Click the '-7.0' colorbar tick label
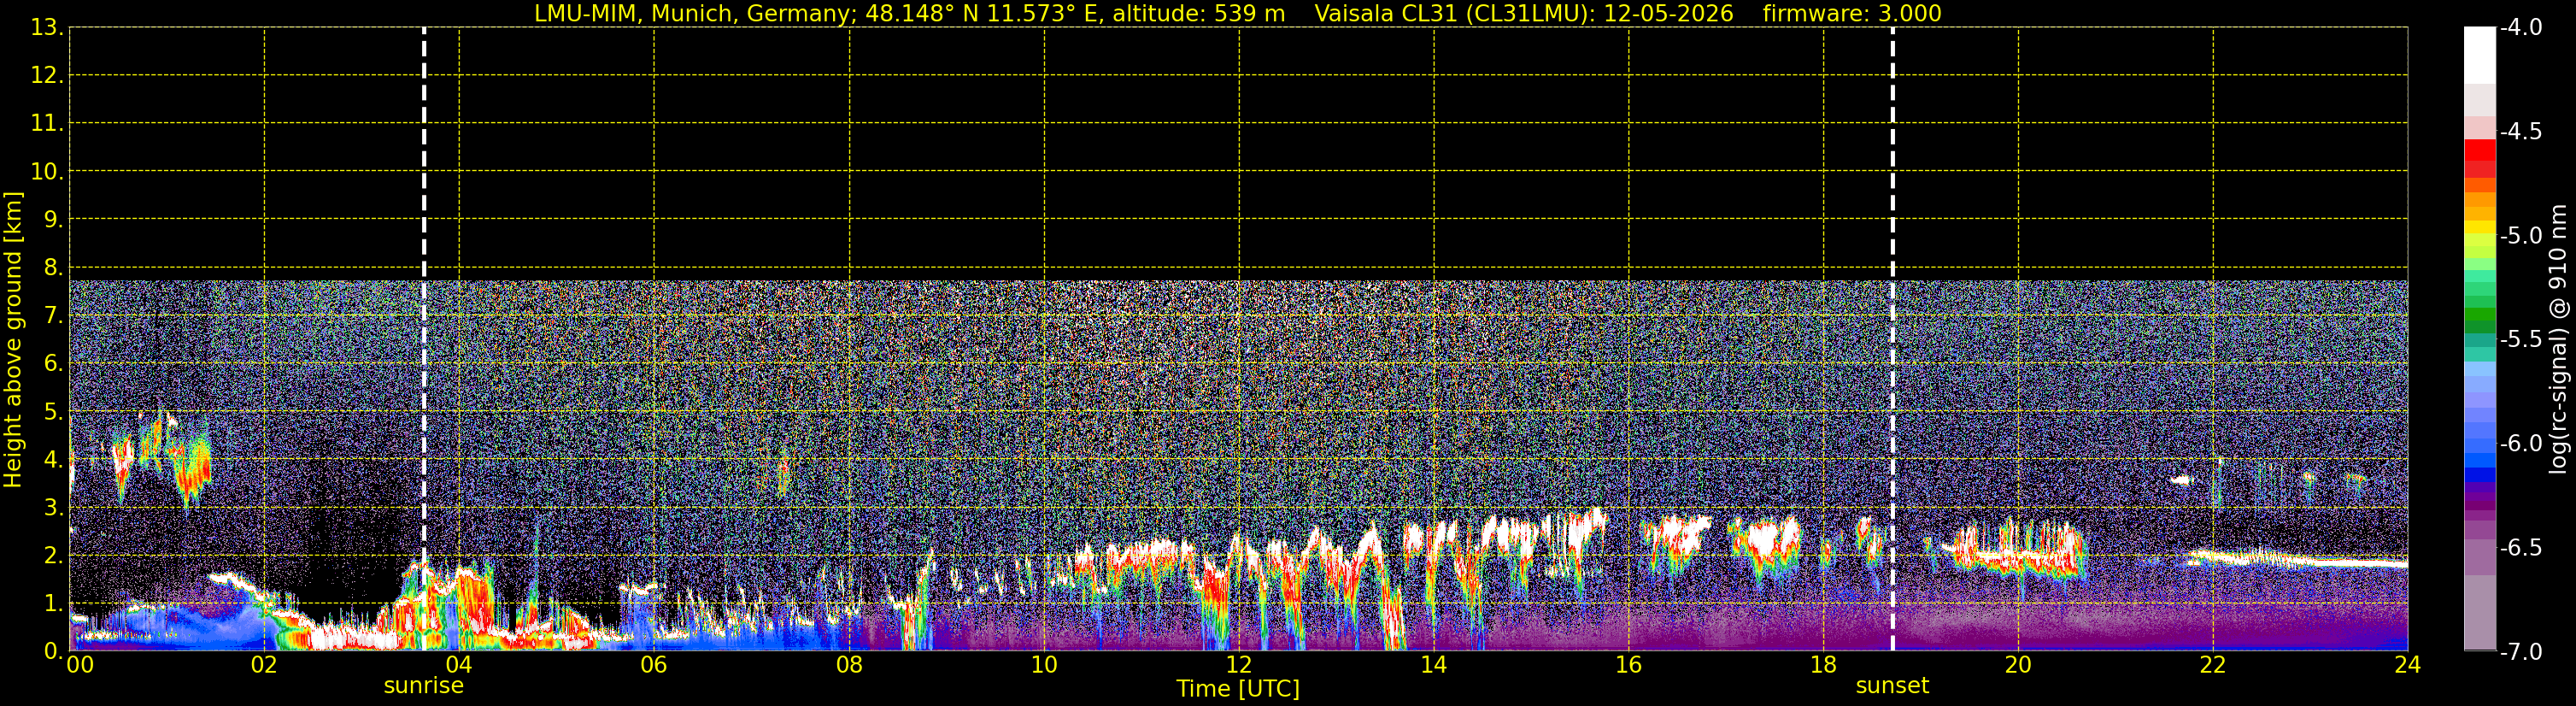 click(x=2520, y=652)
